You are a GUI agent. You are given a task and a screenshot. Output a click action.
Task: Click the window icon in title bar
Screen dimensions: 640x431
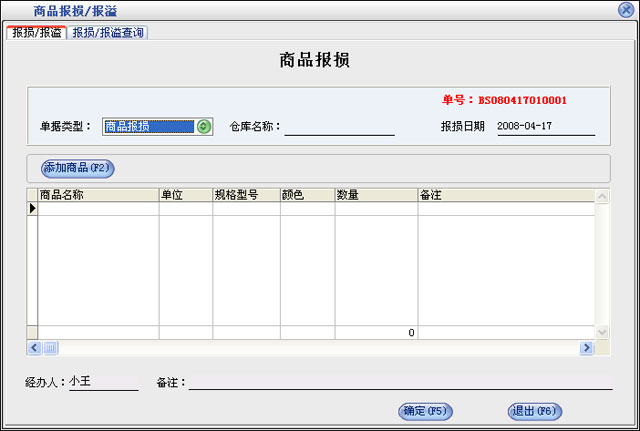(12, 10)
